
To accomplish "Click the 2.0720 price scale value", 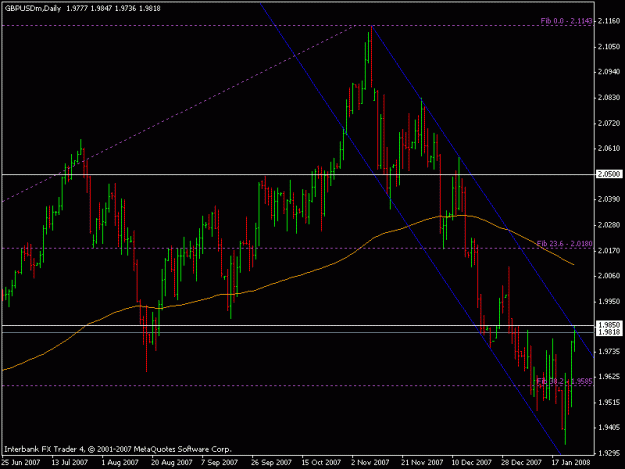I will pyautogui.click(x=609, y=123).
